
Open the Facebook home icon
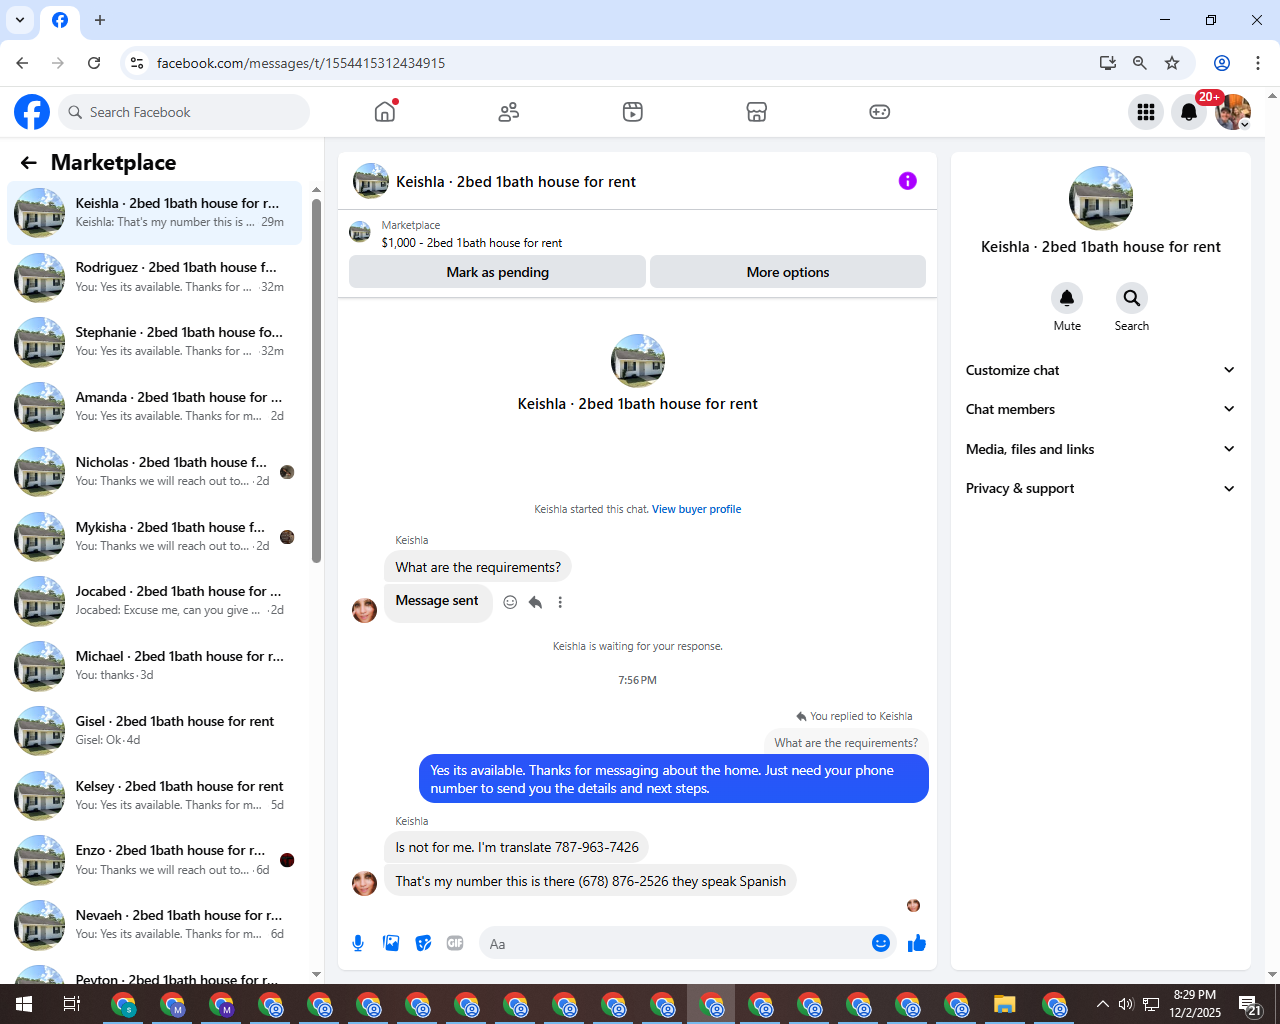pos(385,112)
